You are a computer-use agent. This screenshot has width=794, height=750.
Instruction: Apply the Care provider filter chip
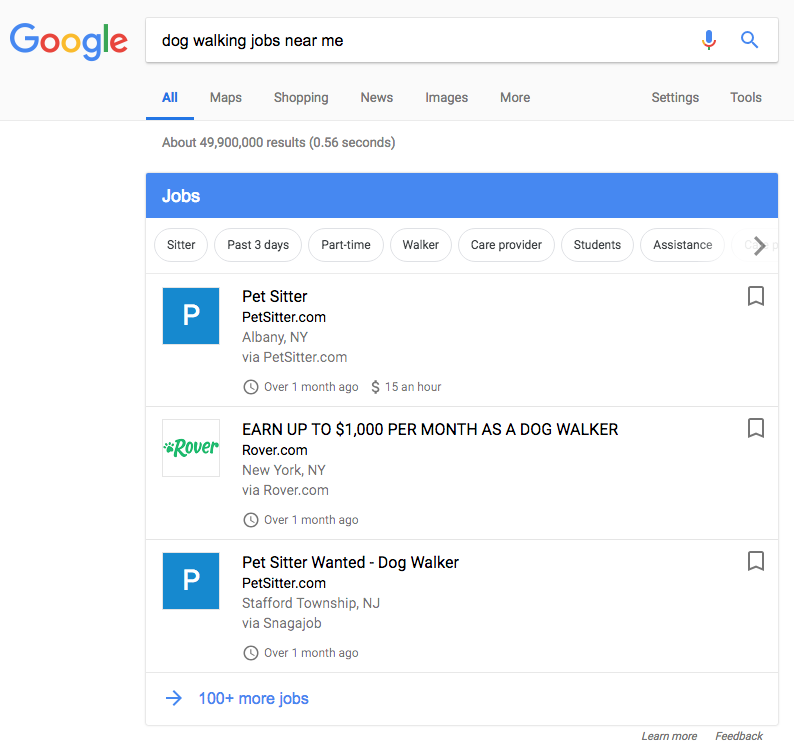(x=506, y=245)
